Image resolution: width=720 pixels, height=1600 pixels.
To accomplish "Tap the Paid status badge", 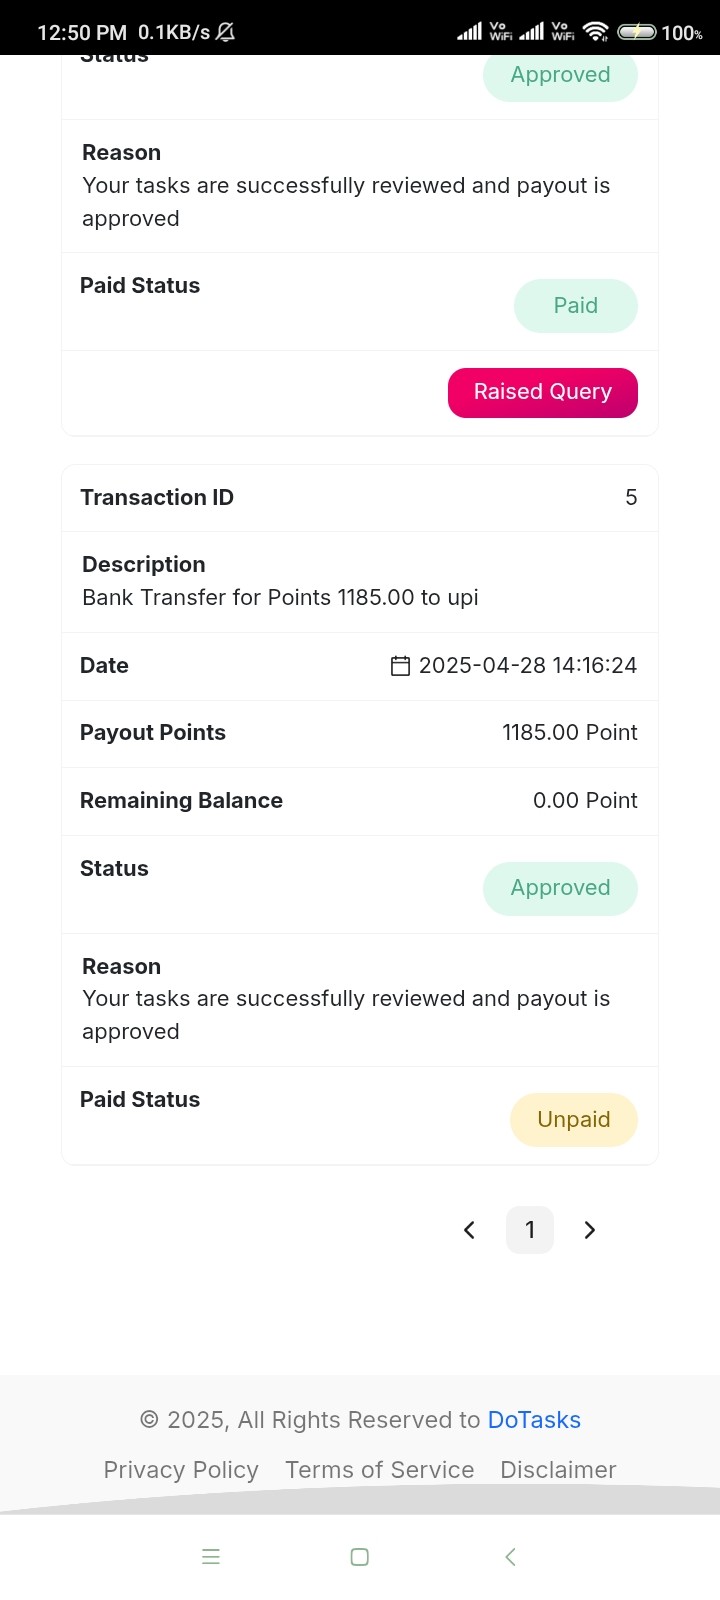I will (576, 306).
